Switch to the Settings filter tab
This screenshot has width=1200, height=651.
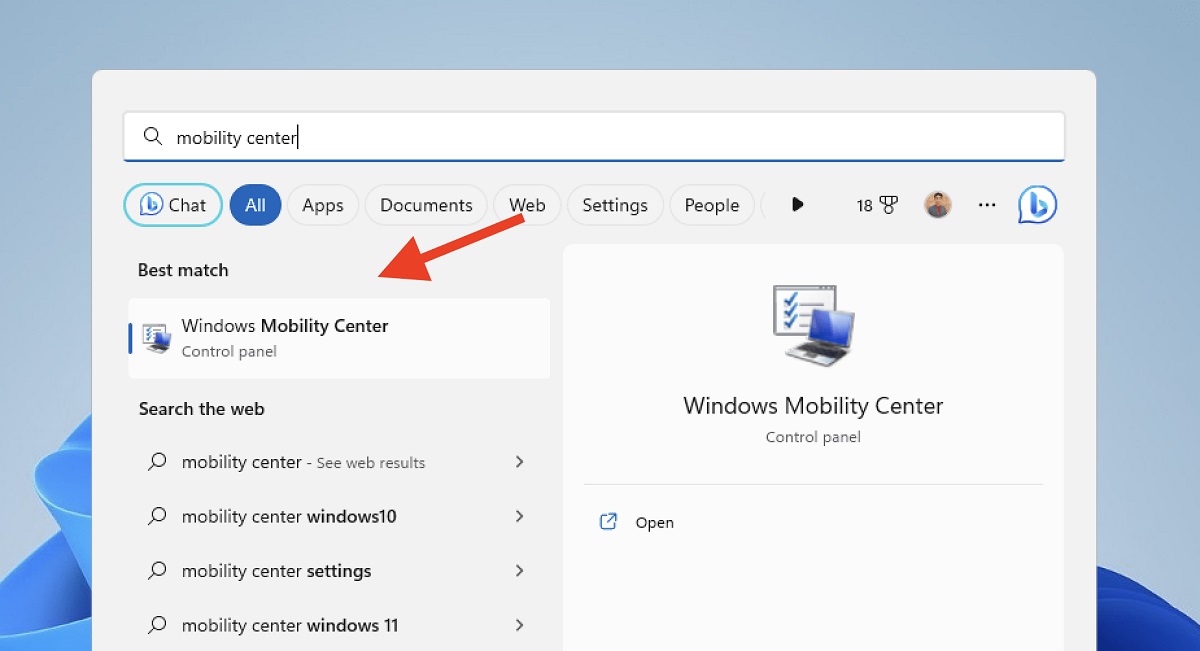(x=615, y=204)
